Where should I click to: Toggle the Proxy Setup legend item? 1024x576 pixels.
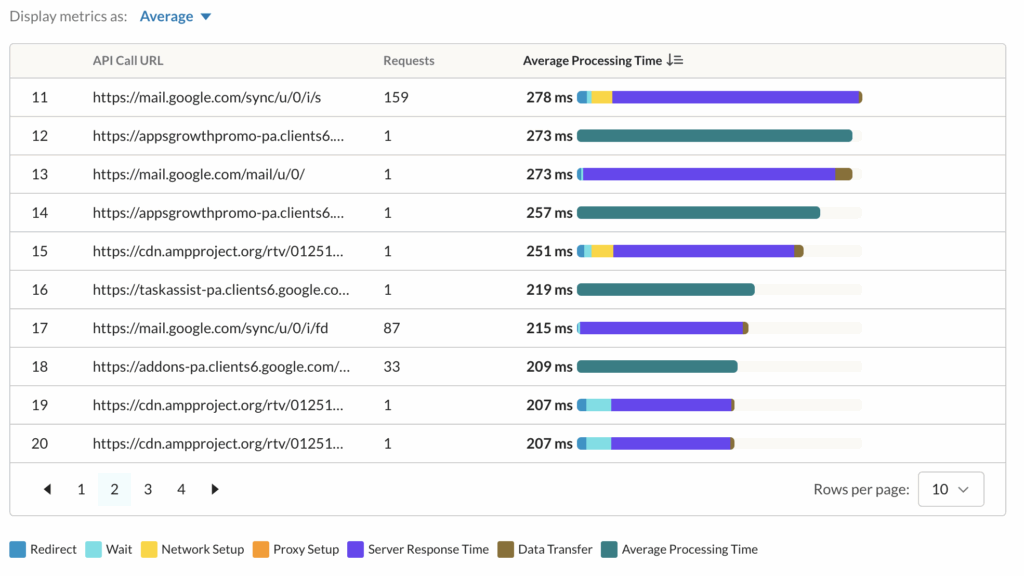pos(296,549)
